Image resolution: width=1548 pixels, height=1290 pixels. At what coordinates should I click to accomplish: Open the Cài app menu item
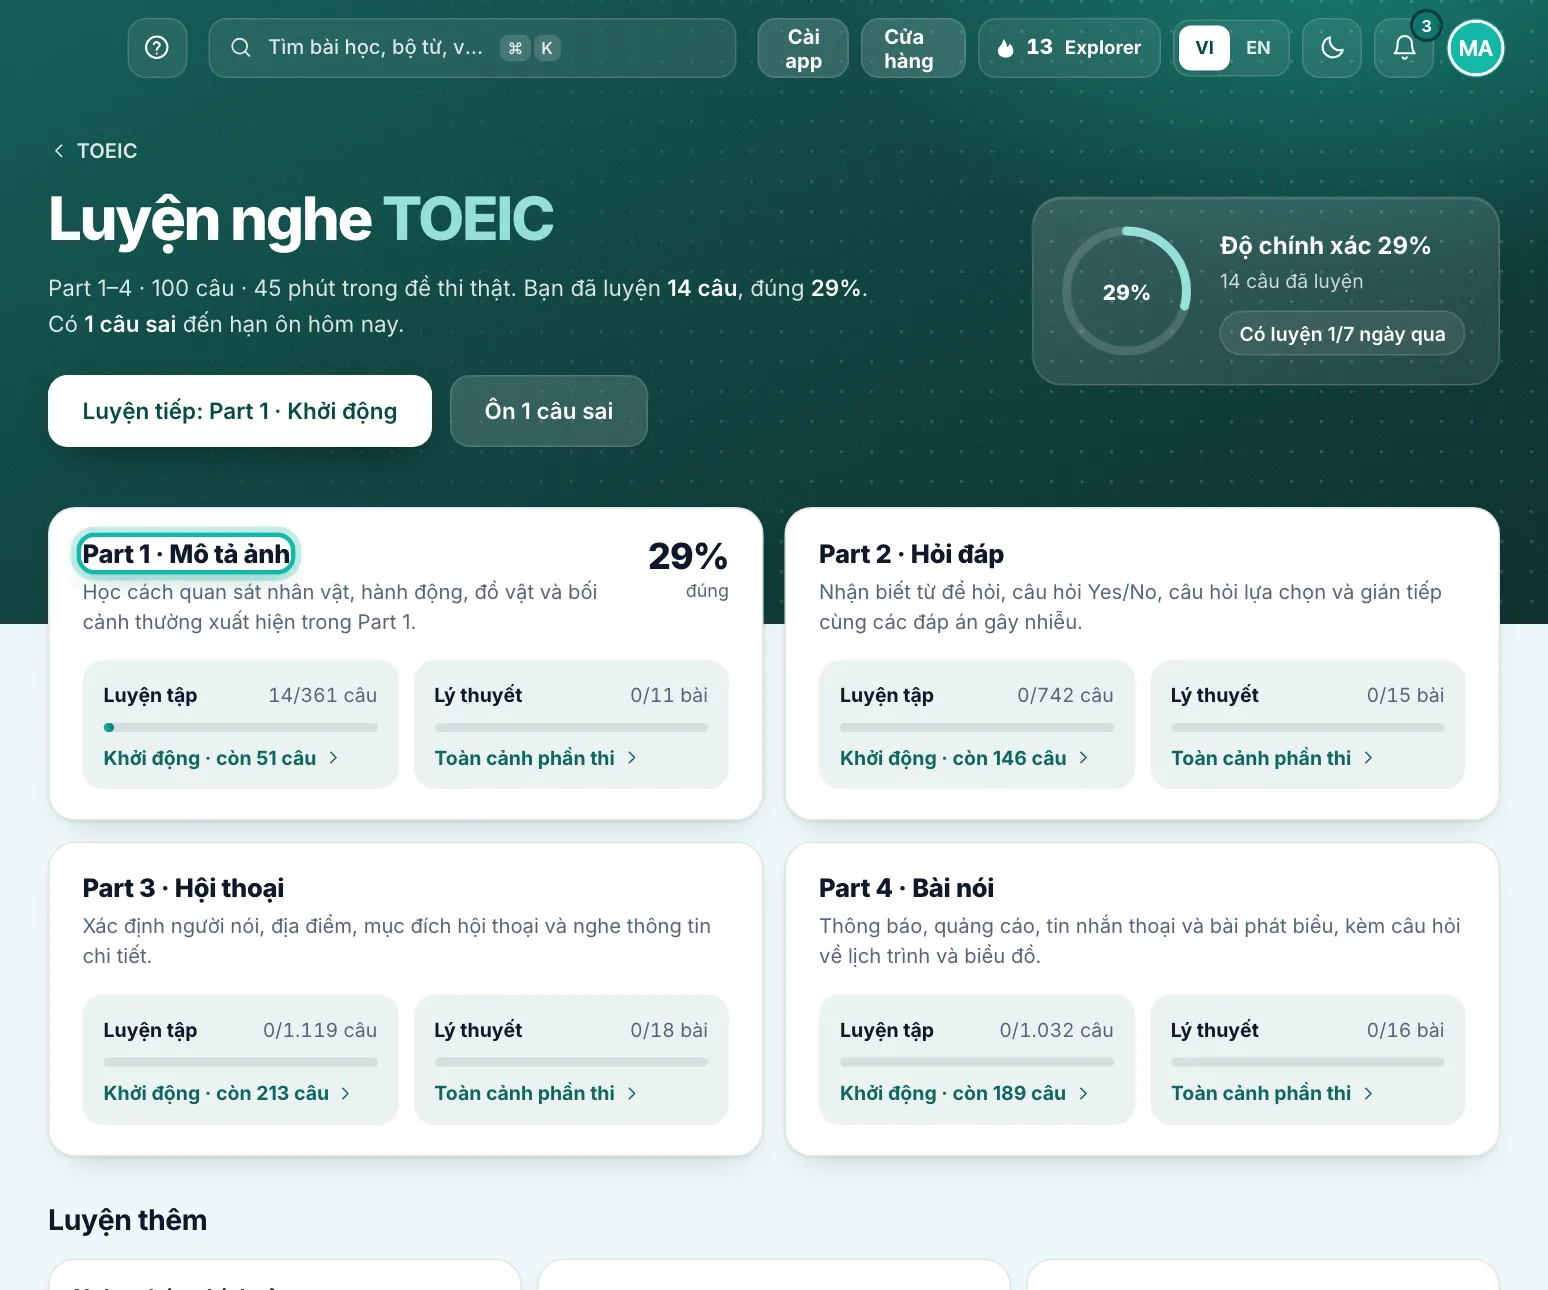coord(803,48)
